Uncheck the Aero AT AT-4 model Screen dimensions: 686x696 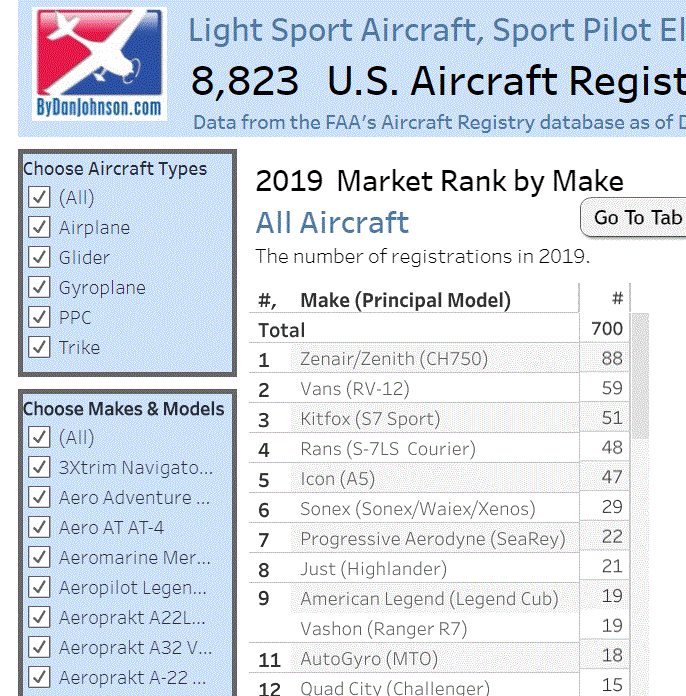point(39,527)
